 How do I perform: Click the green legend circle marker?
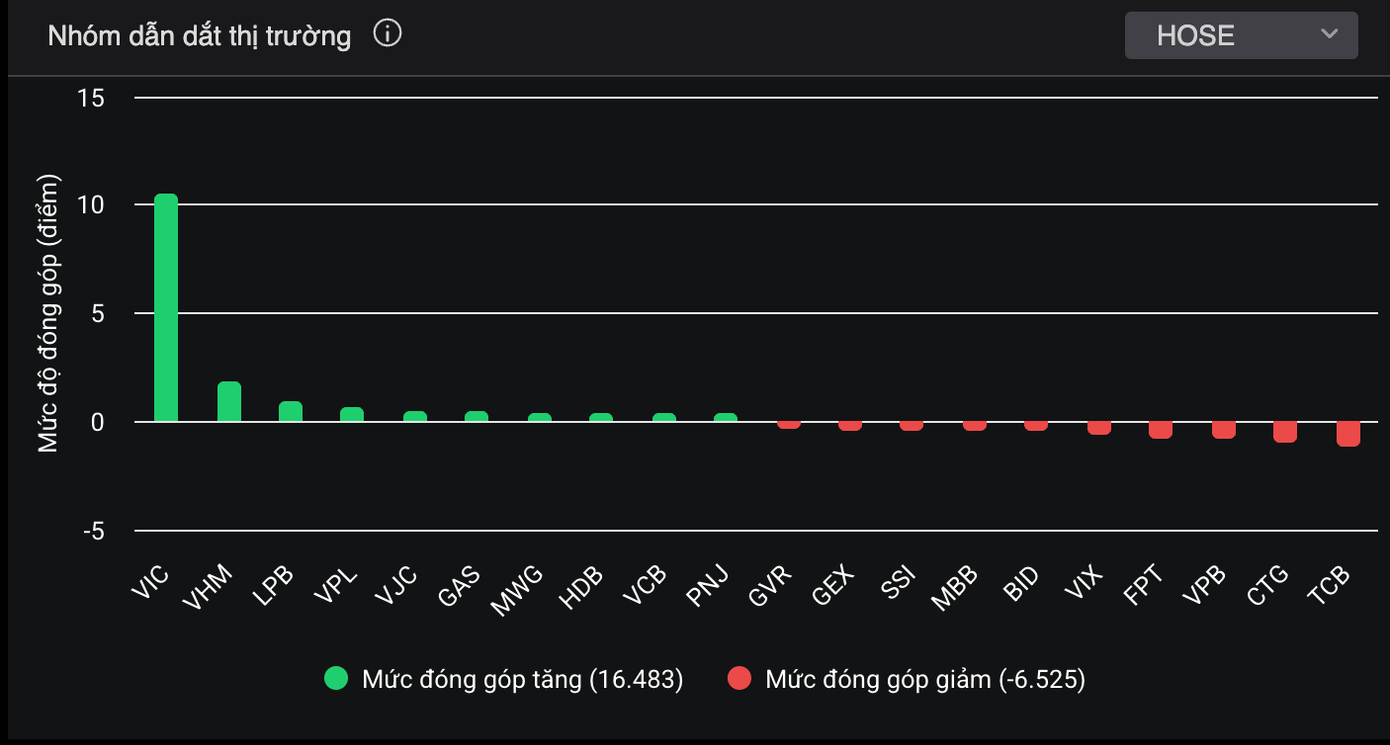tap(336, 680)
